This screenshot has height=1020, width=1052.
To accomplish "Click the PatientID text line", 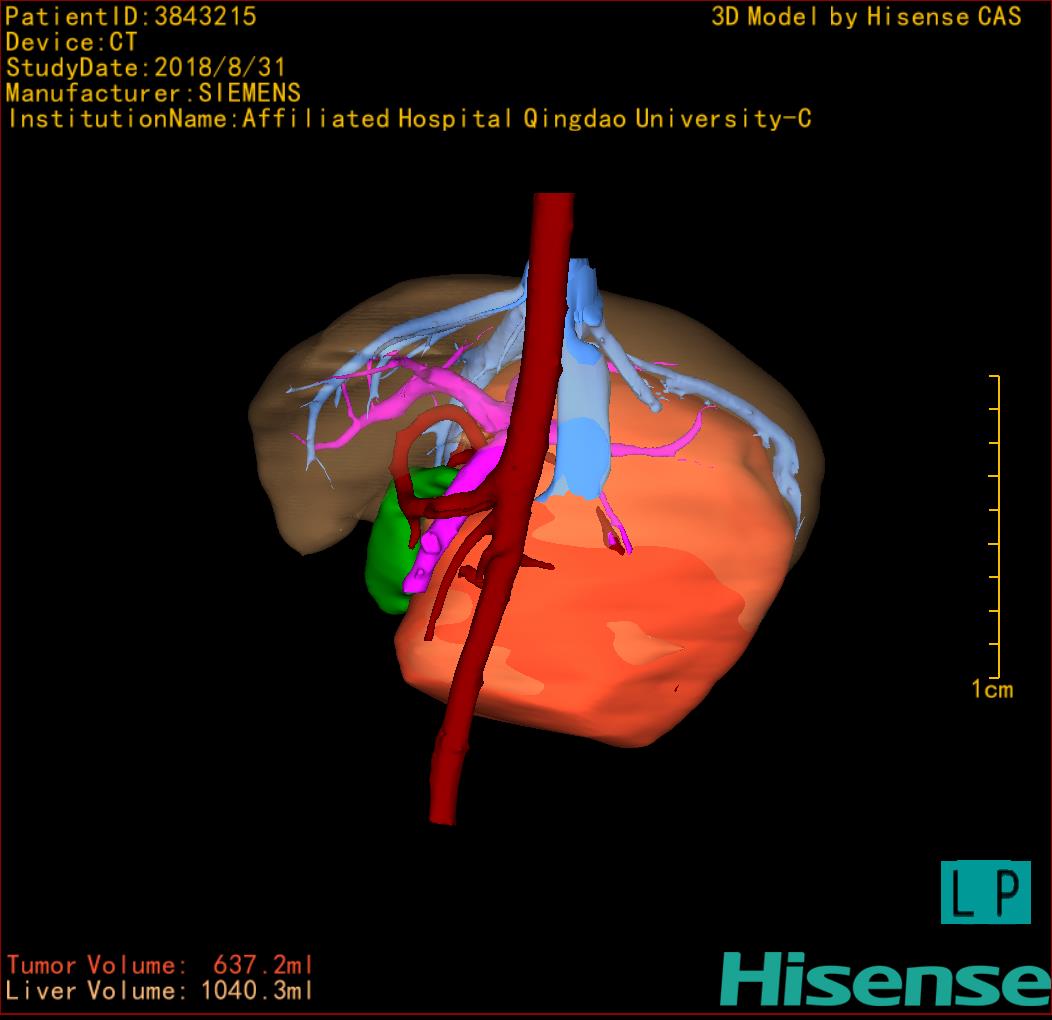I will (131, 17).
